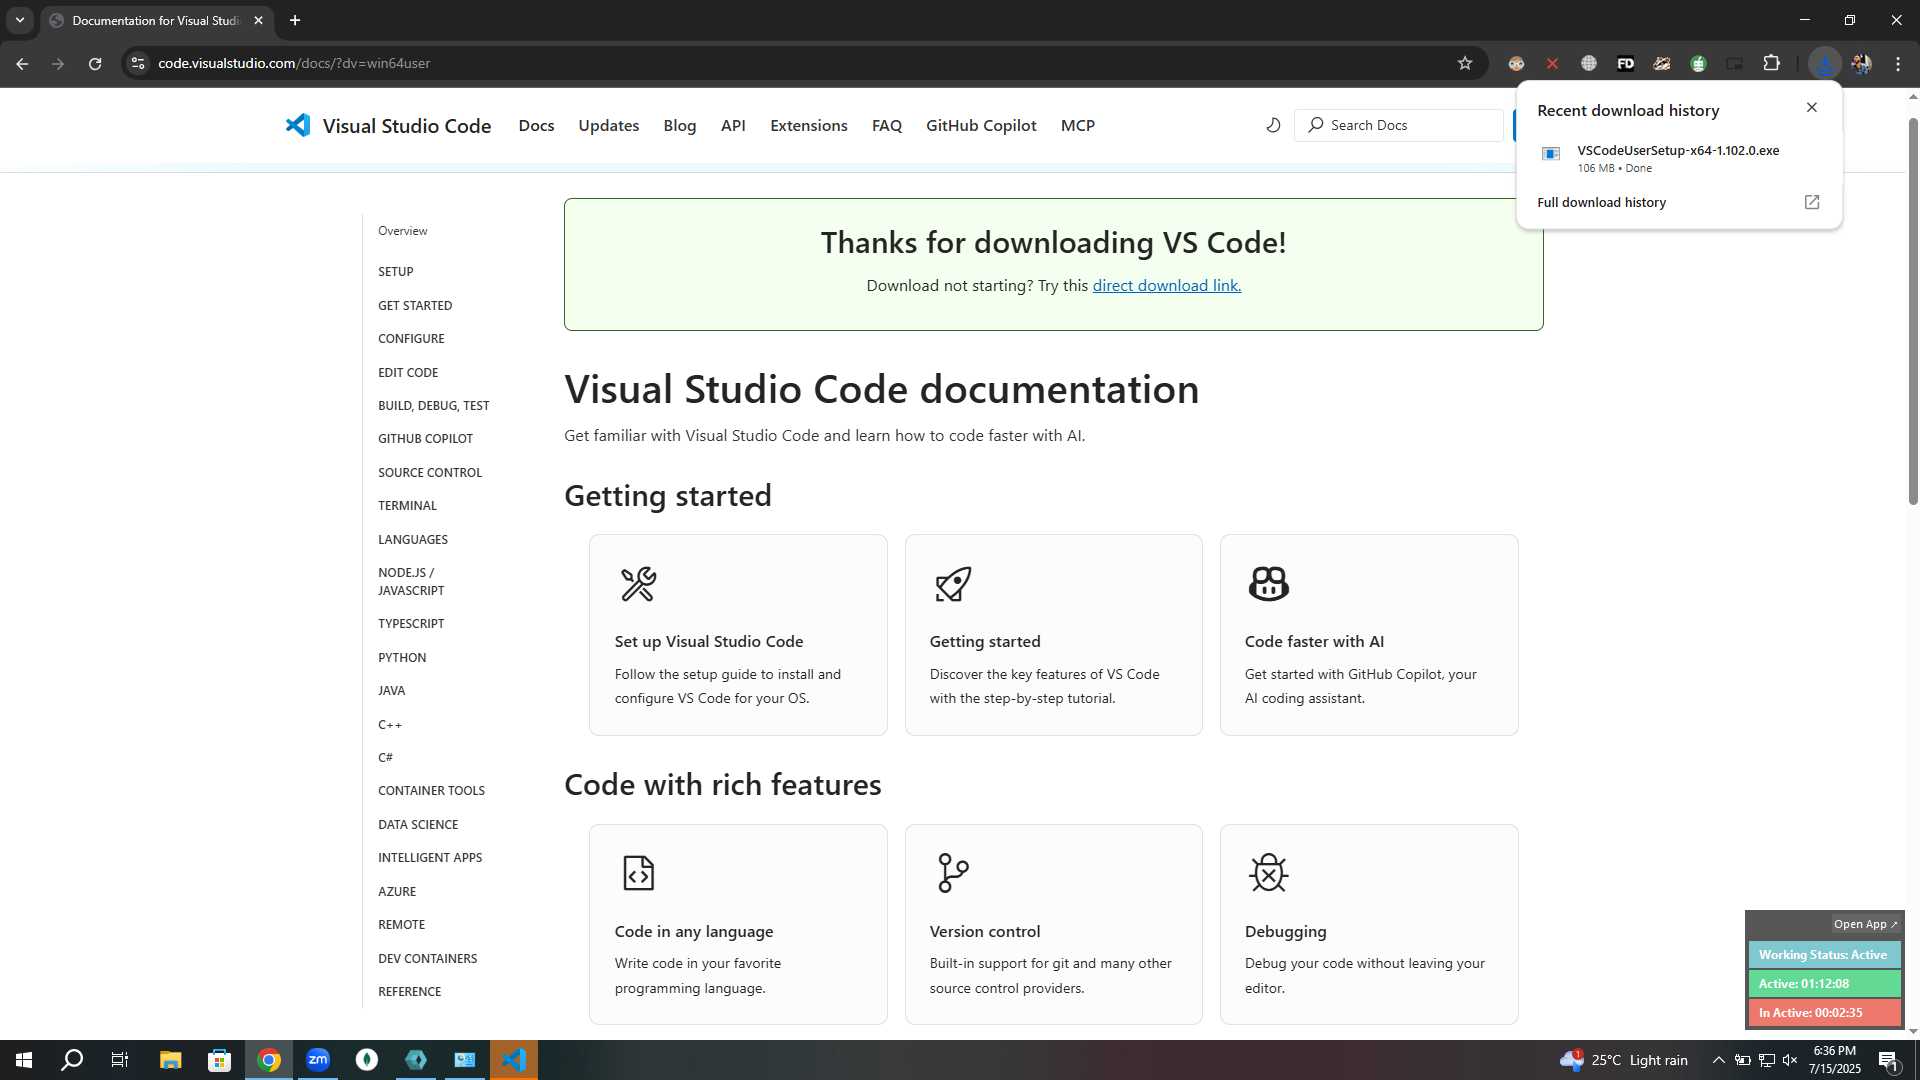
Task: Open DEV CONTAINERS sidebar section
Action: tap(427, 959)
